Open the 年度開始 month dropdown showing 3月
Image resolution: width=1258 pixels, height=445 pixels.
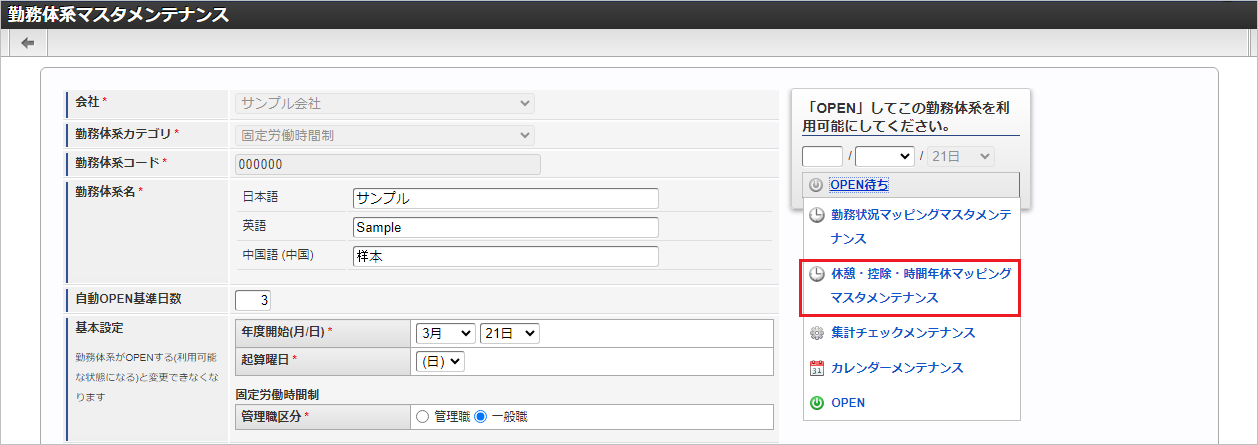coord(445,332)
